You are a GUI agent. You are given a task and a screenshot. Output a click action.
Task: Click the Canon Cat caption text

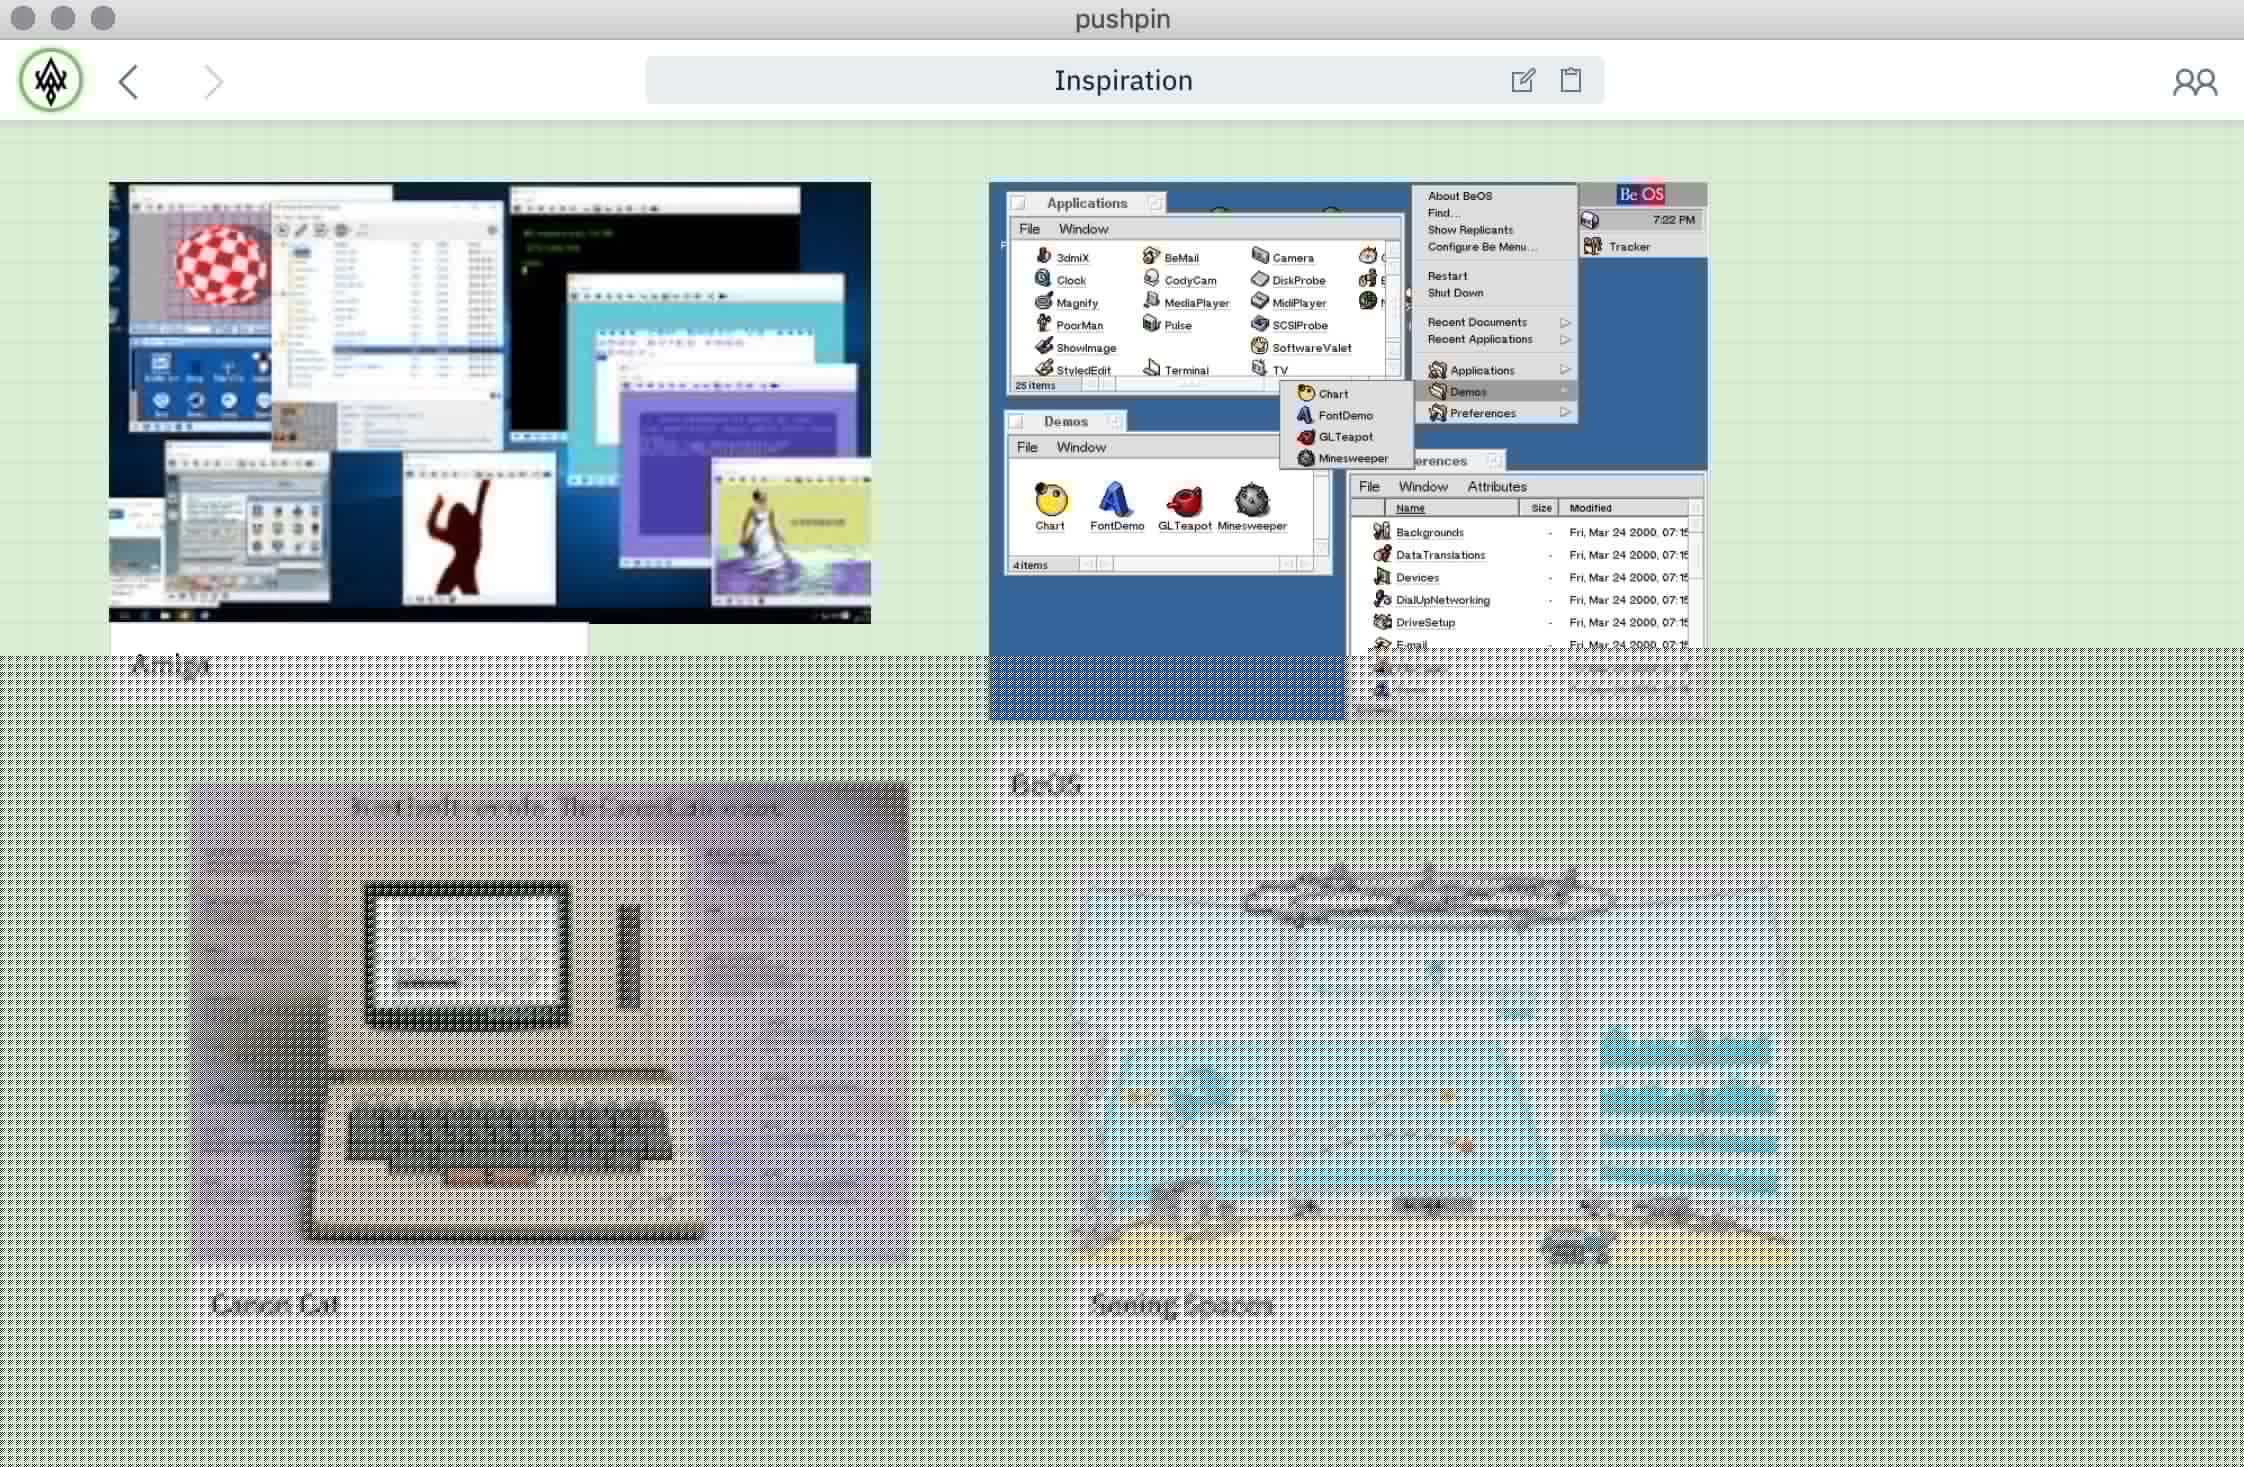[x=276, y=1304]
